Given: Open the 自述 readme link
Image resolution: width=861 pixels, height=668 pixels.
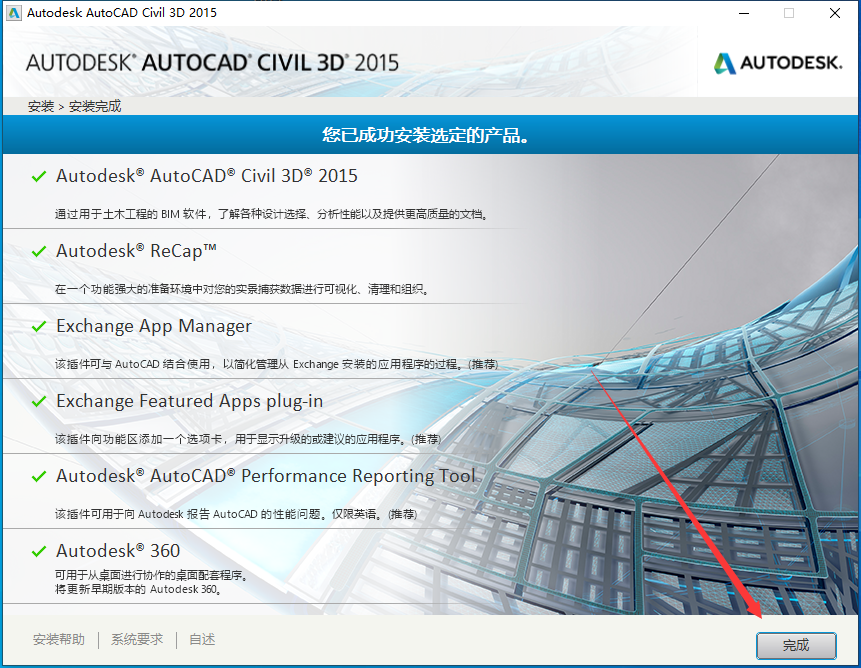Looking at the screenshot, I should 202,639.
